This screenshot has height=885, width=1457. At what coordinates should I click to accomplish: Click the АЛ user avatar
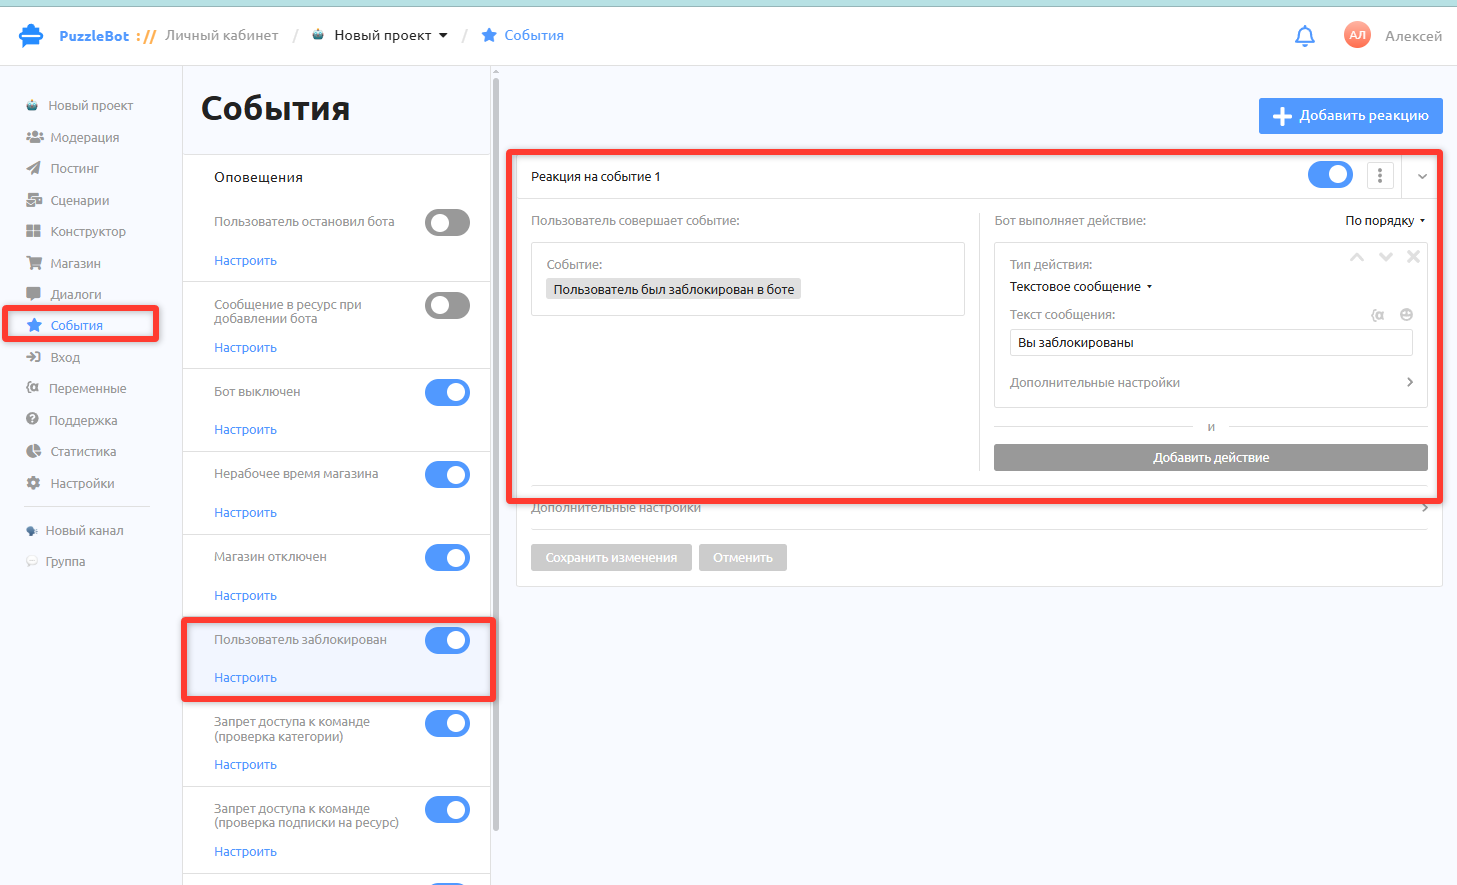point(1357,35)
